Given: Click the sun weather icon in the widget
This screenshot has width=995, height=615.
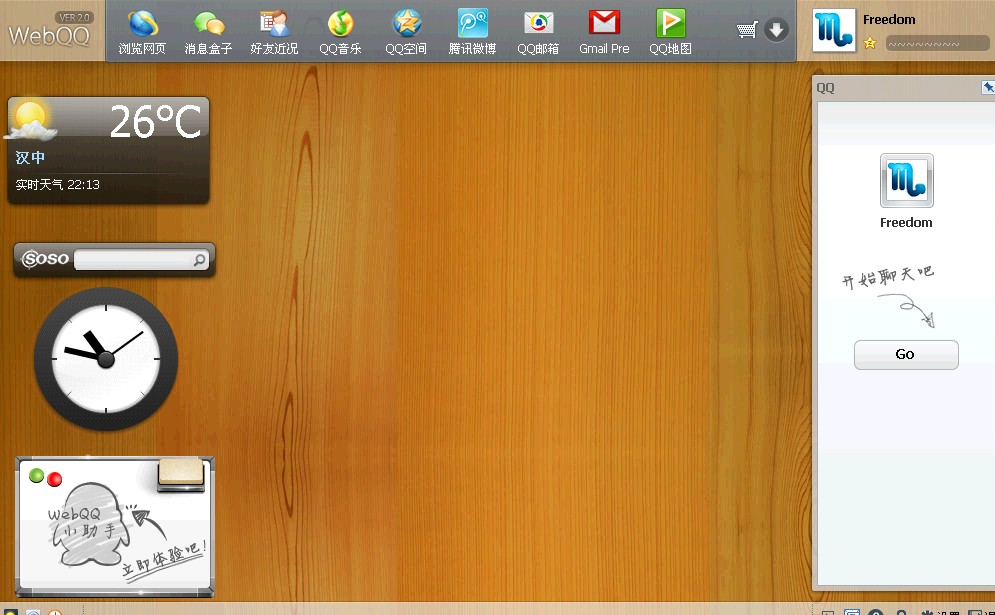Looking at the screenshot, I should coord(31,119).
